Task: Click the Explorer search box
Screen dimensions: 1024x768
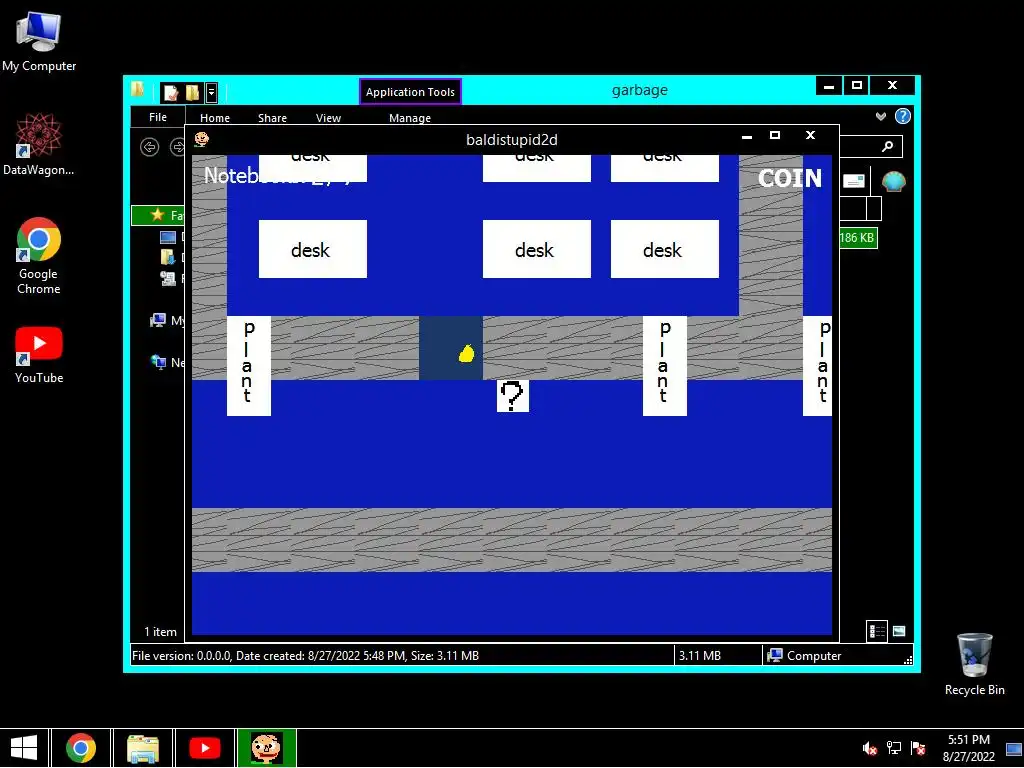Action: (870, 146)
